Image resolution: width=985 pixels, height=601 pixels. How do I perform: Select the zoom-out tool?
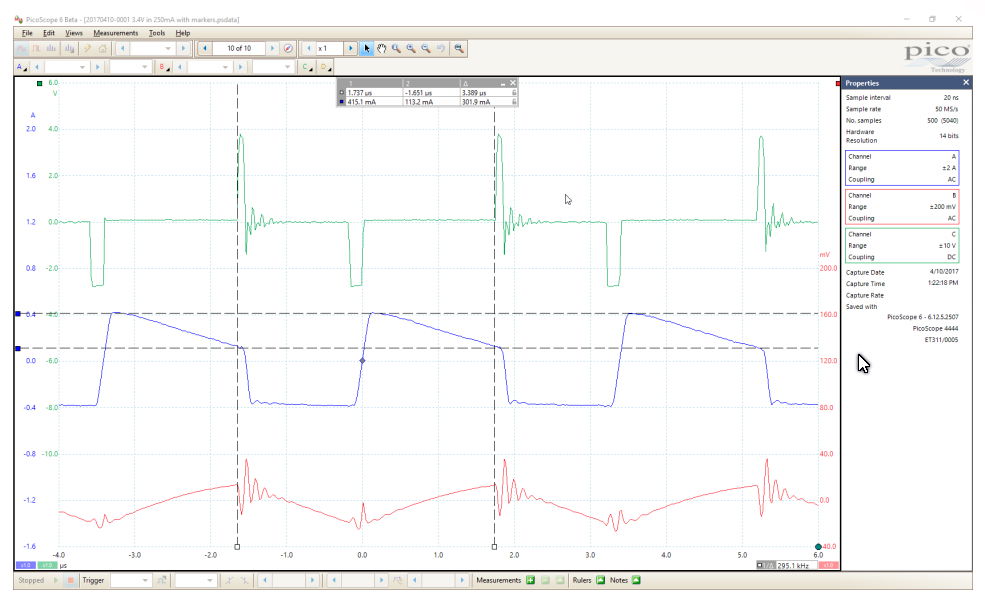[x=426, y=48]
